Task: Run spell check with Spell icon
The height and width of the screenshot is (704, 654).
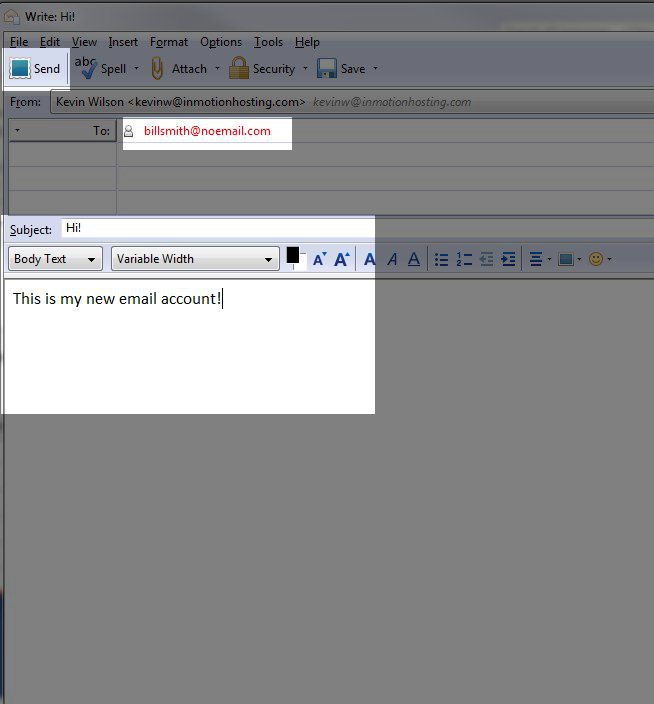Action: click(87, 68)
